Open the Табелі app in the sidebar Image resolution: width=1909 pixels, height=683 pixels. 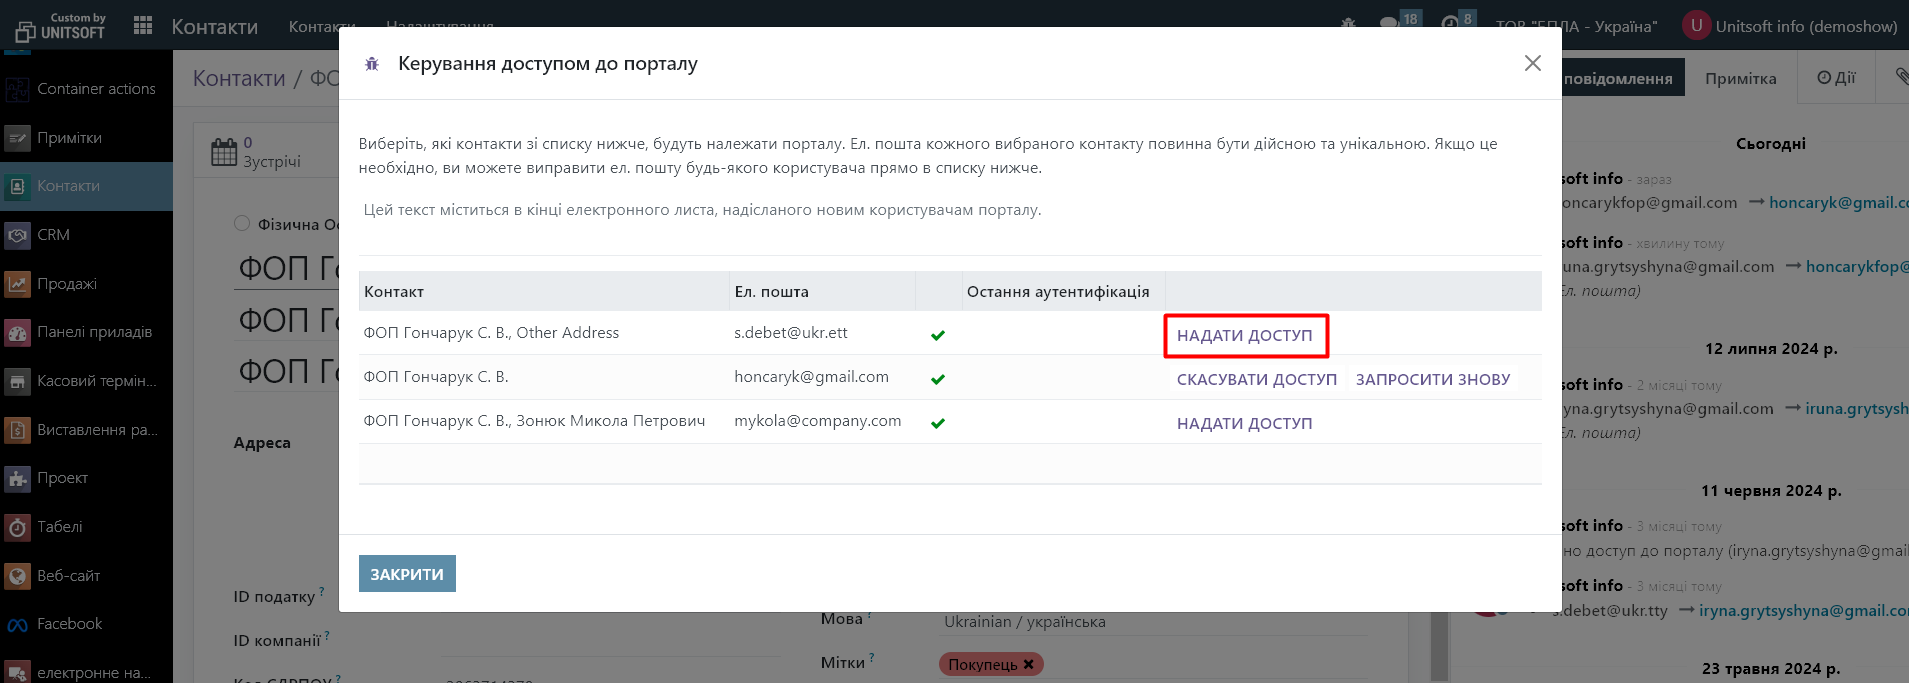(x=59, y=527)
